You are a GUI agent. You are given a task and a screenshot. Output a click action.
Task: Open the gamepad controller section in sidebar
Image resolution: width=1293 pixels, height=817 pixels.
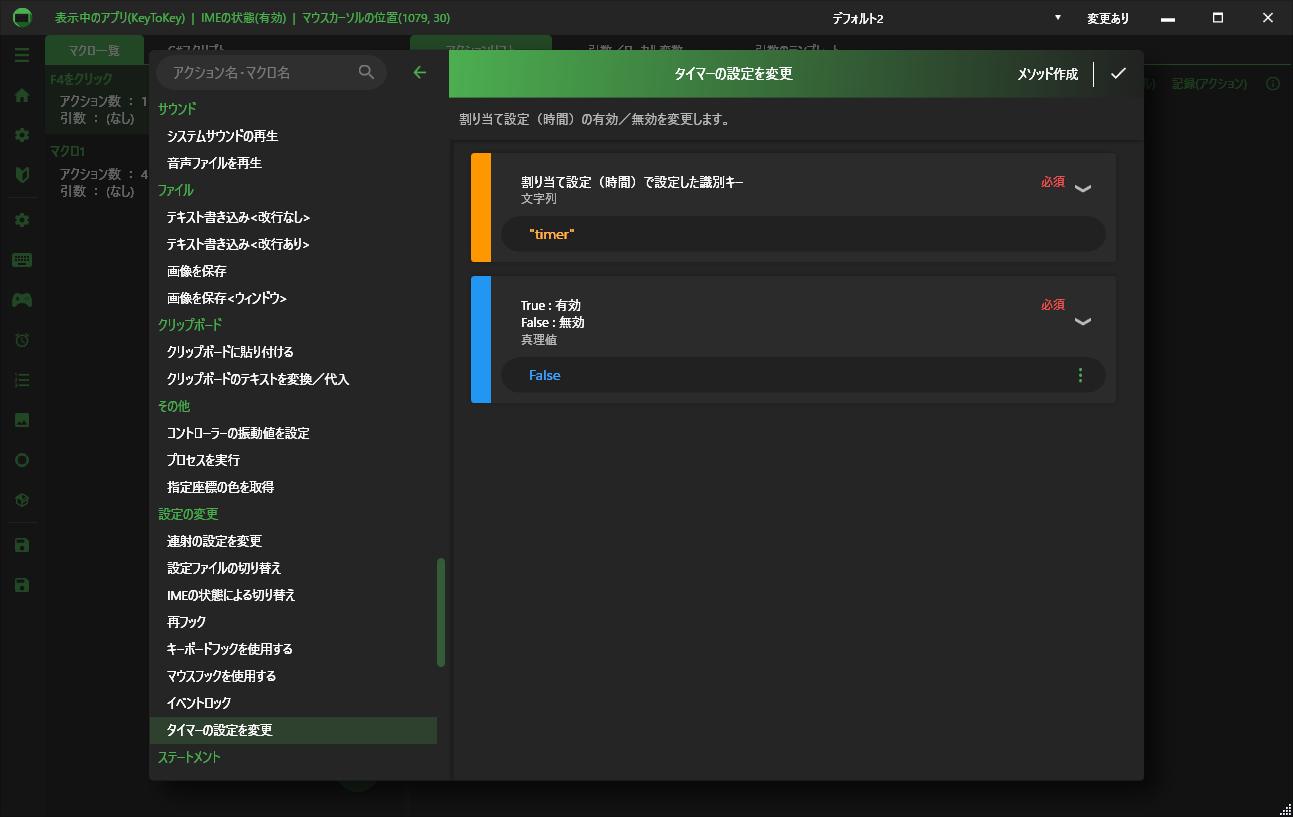[22, 299]
